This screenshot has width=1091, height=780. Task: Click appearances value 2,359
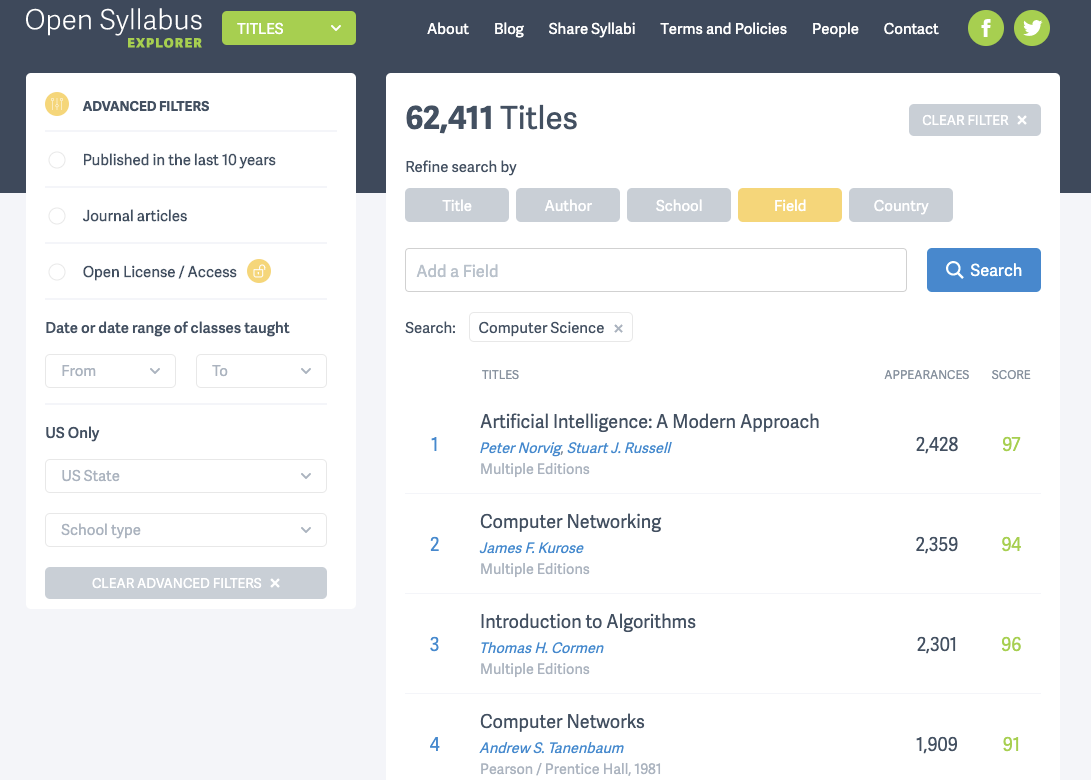coord(937,544)
